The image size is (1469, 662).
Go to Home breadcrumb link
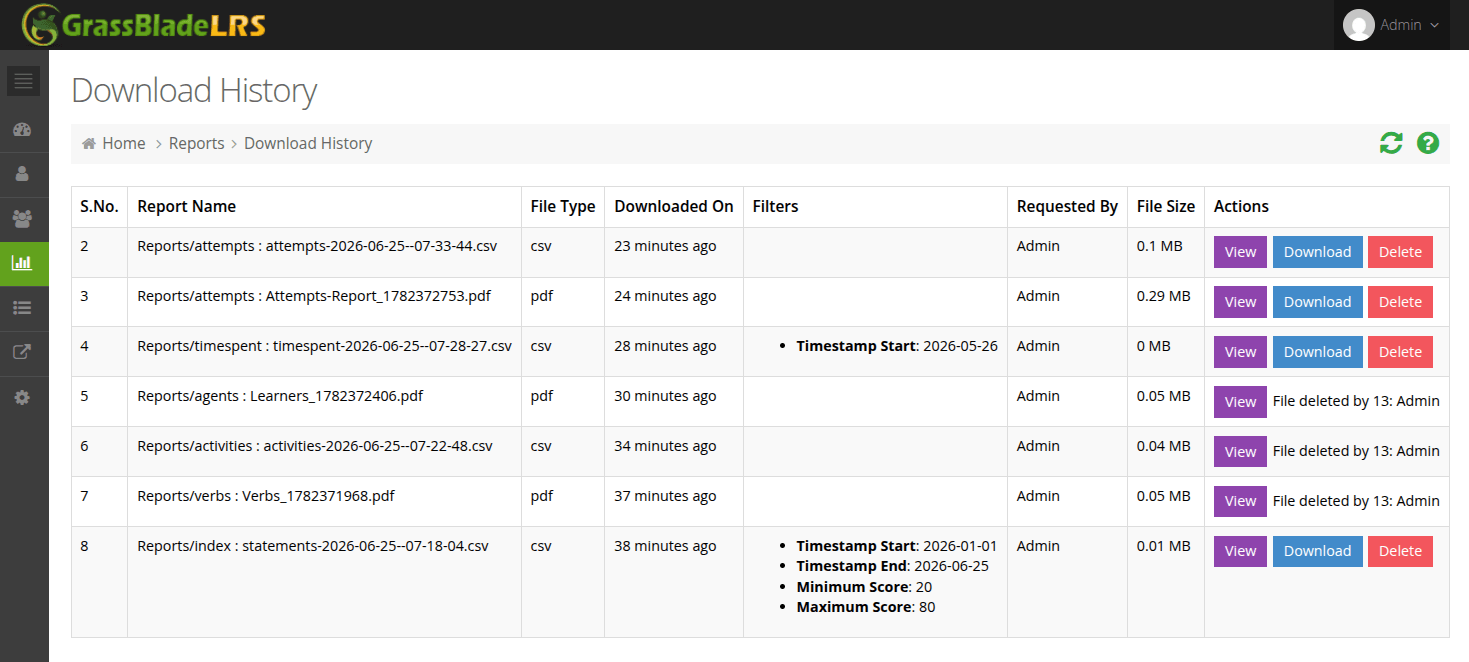pos(124,143)
